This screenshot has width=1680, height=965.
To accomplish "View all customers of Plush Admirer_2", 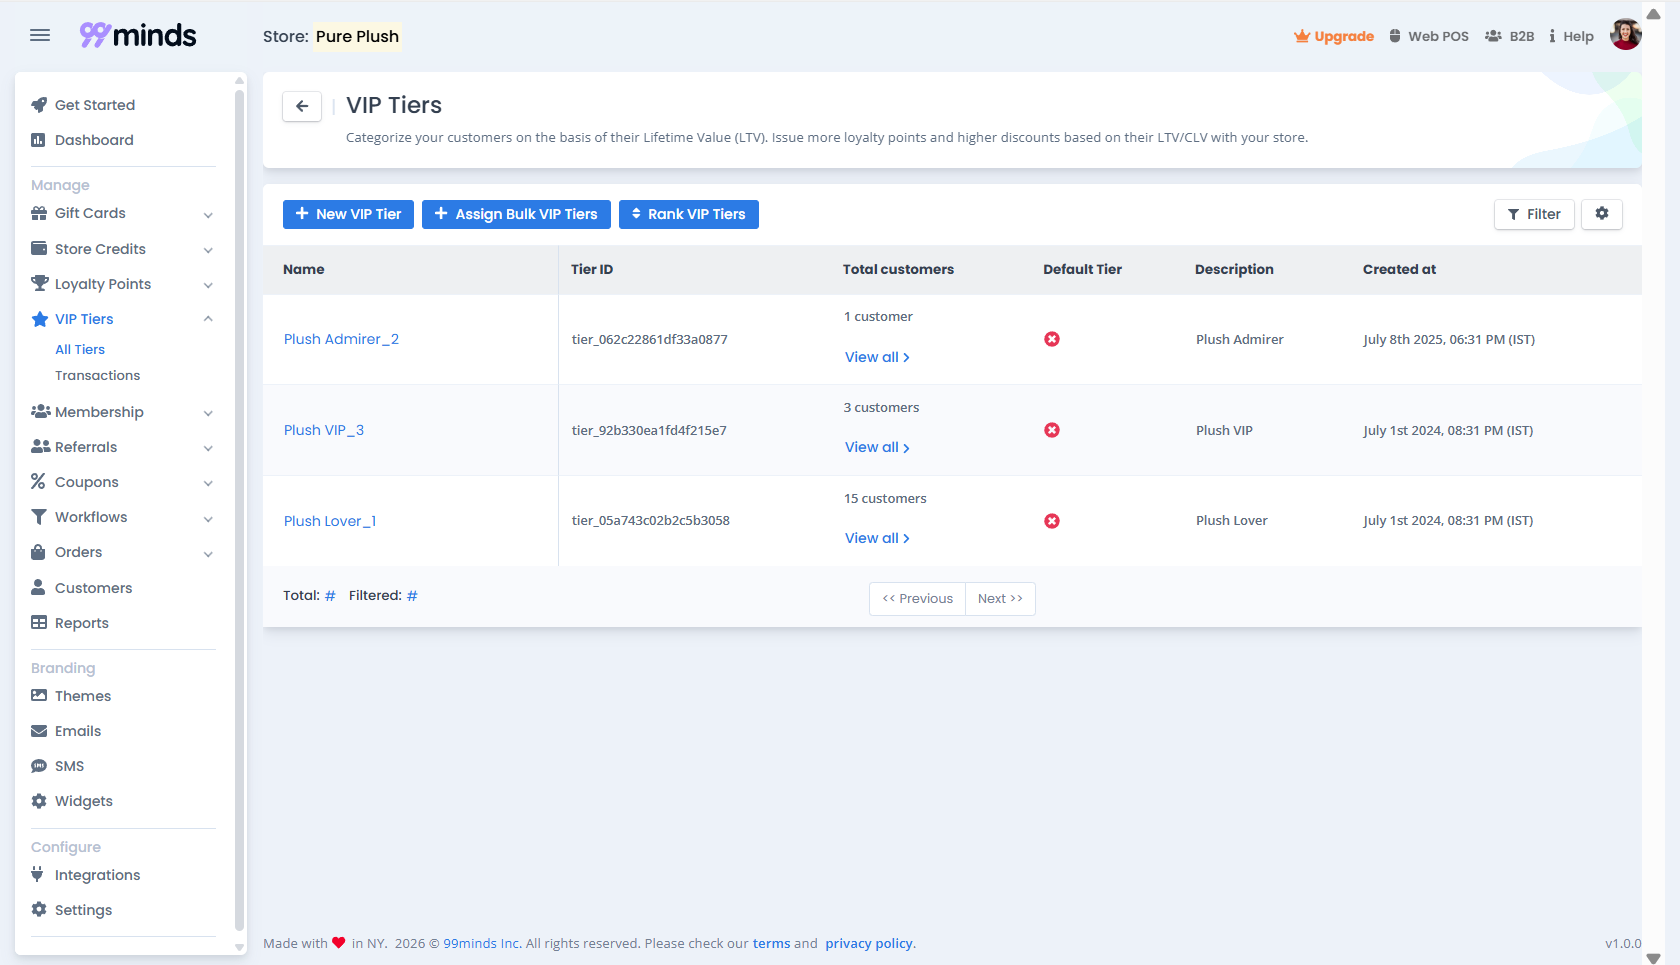I will pyautogui.click(x=877, y=357).
